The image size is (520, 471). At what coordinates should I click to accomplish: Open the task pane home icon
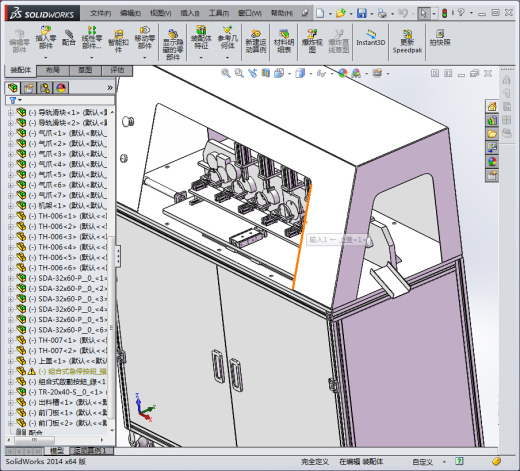492,106
